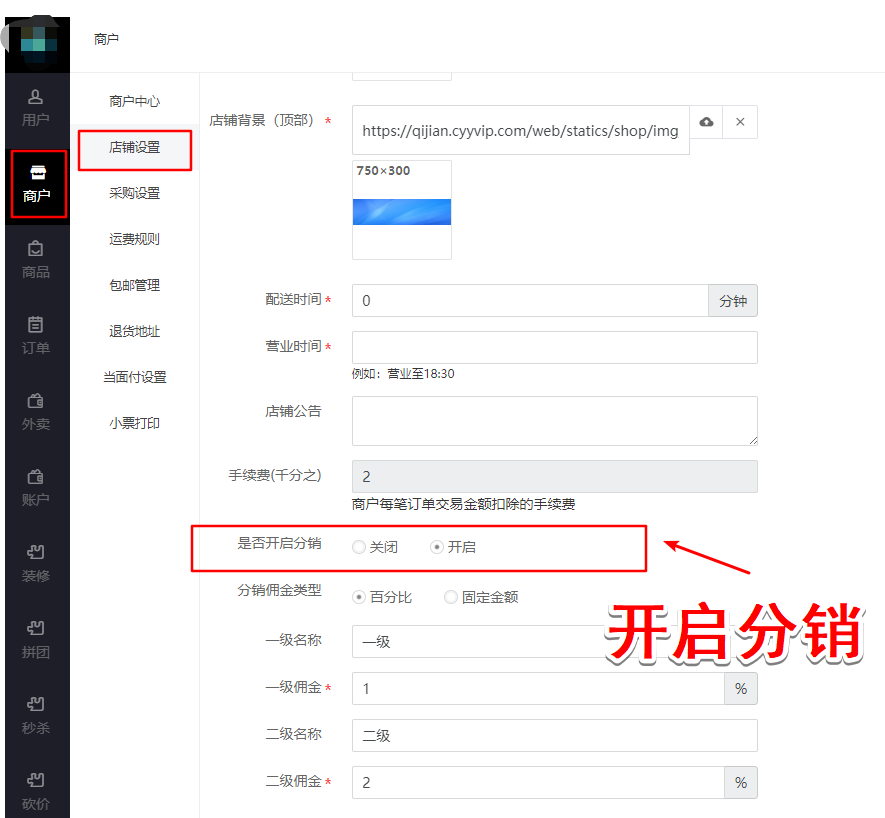
Task: Focus the 配送时间 input field
Action: (530, 300)
